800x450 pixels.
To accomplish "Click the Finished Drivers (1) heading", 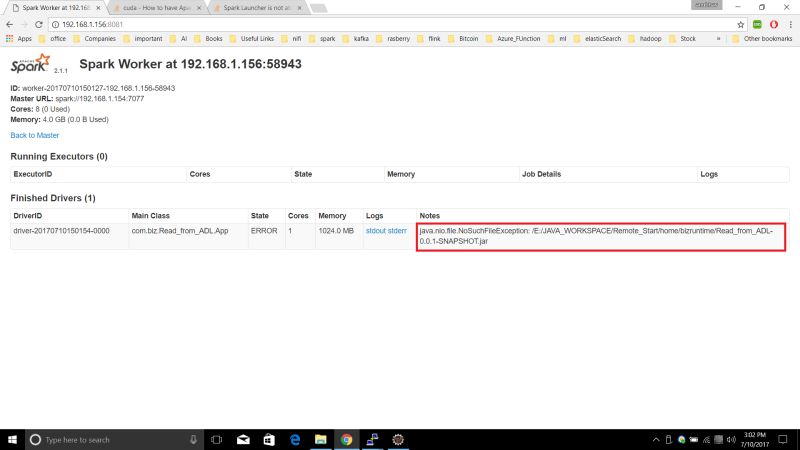I will point(53,198).
